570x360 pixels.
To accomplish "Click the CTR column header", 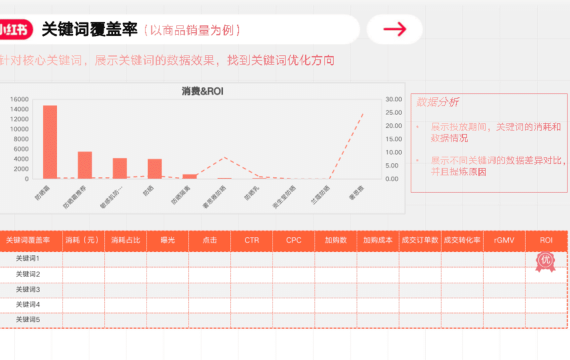I will pos(252,240).
